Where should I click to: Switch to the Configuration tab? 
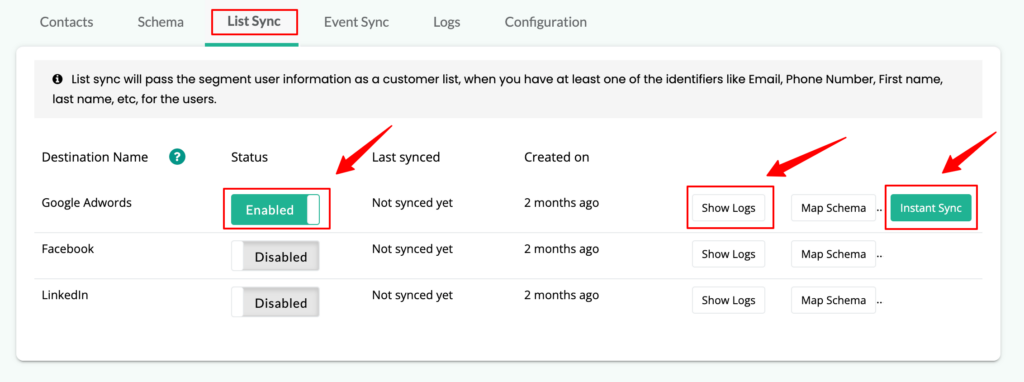pos(545,22)
